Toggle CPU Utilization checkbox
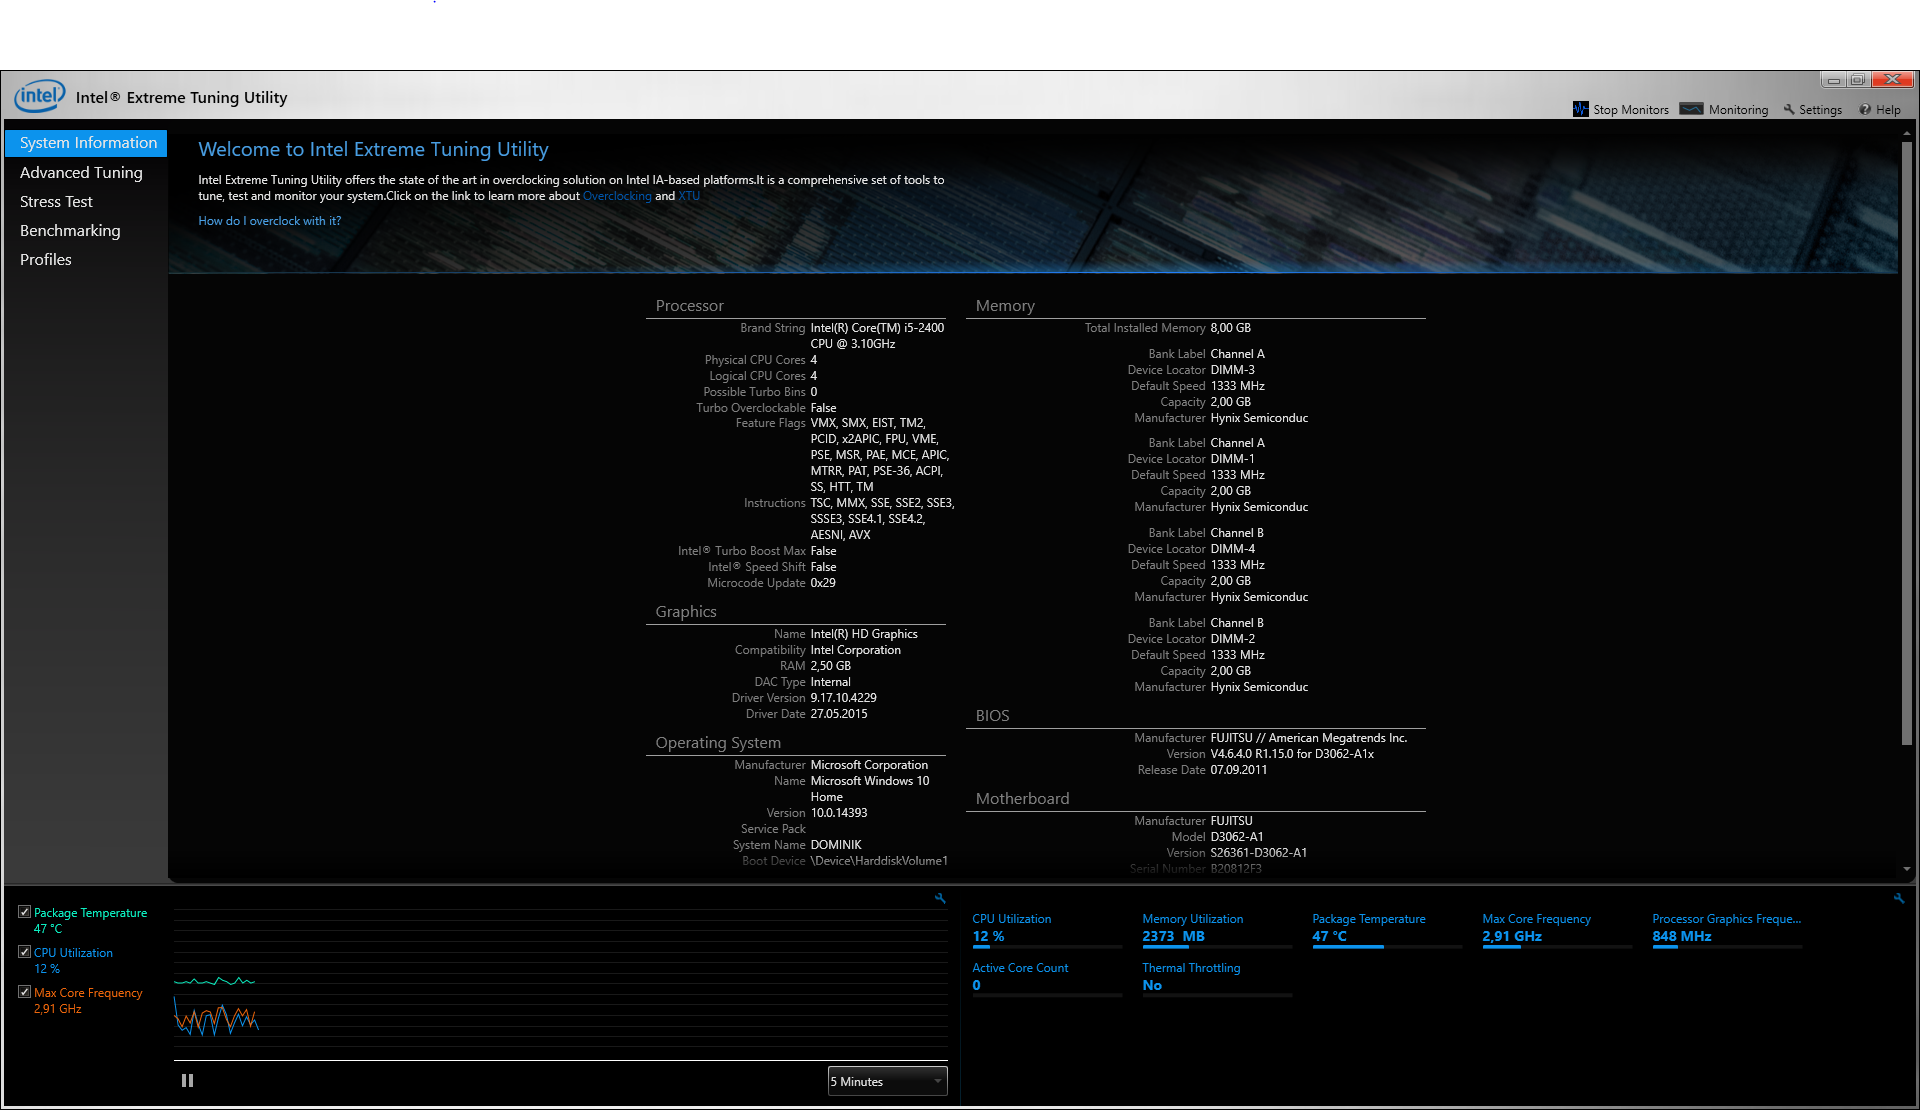Viewport: 1920px width, 1110px height. (24, 952)
